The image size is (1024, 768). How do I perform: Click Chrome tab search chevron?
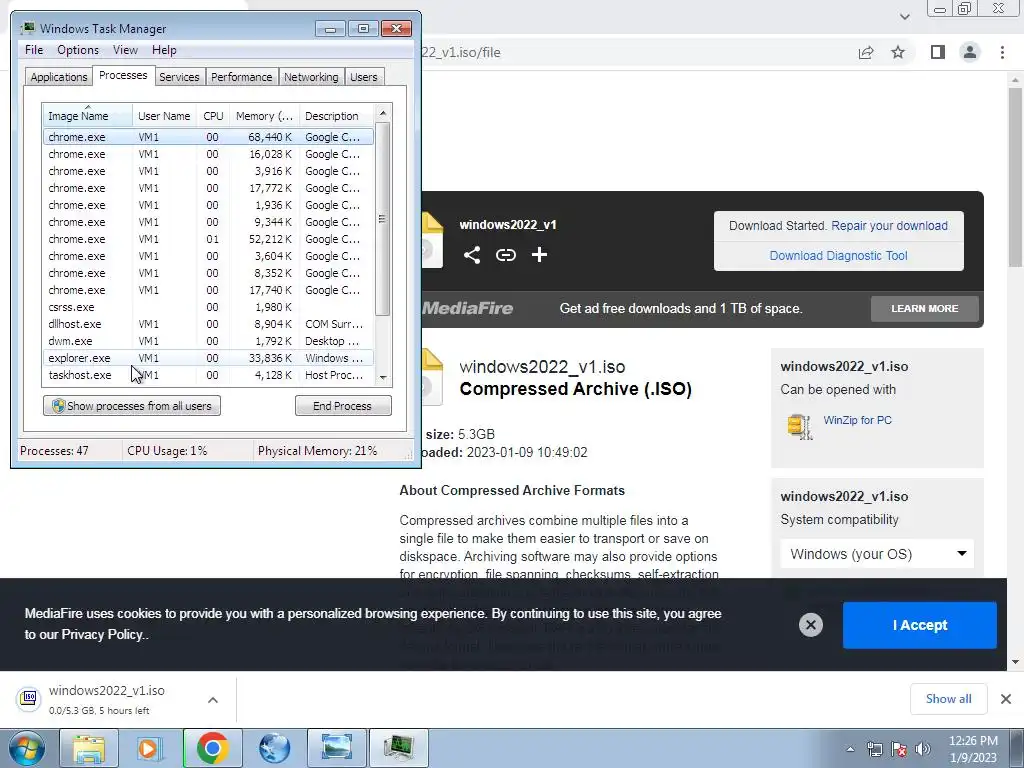coord(904,16)
